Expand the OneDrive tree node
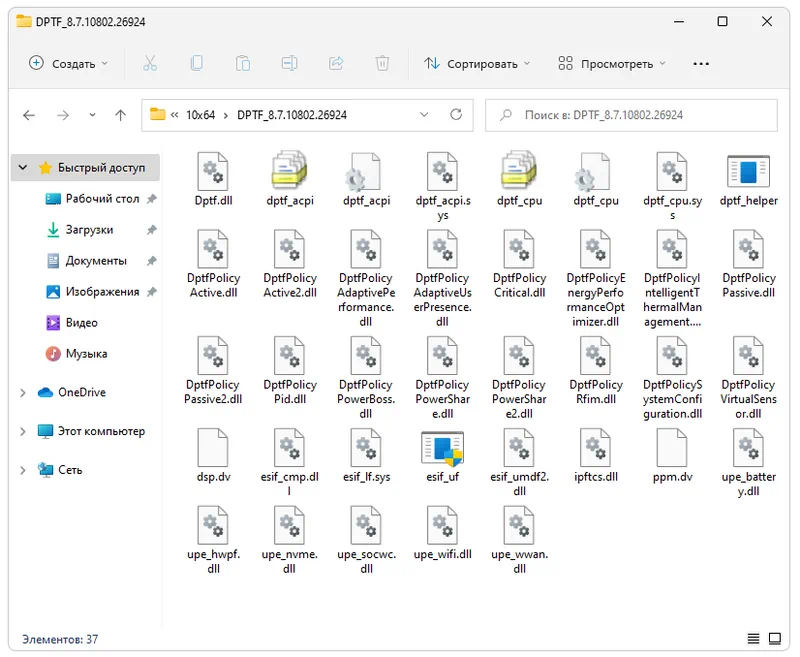 pos(23,393)
